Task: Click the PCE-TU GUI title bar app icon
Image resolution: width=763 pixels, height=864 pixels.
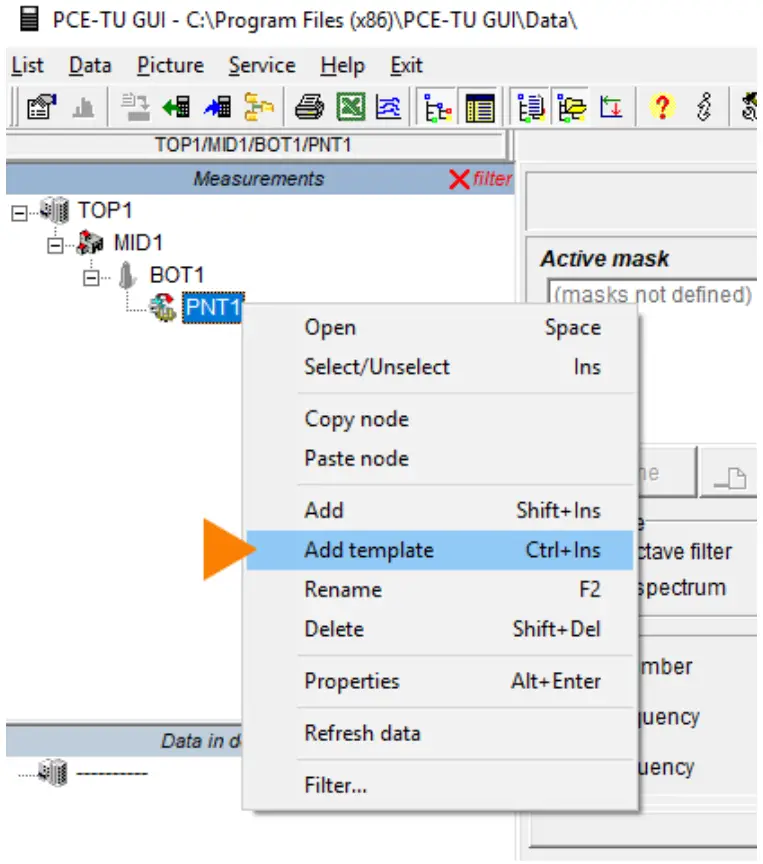Action: tap(29, 18)
